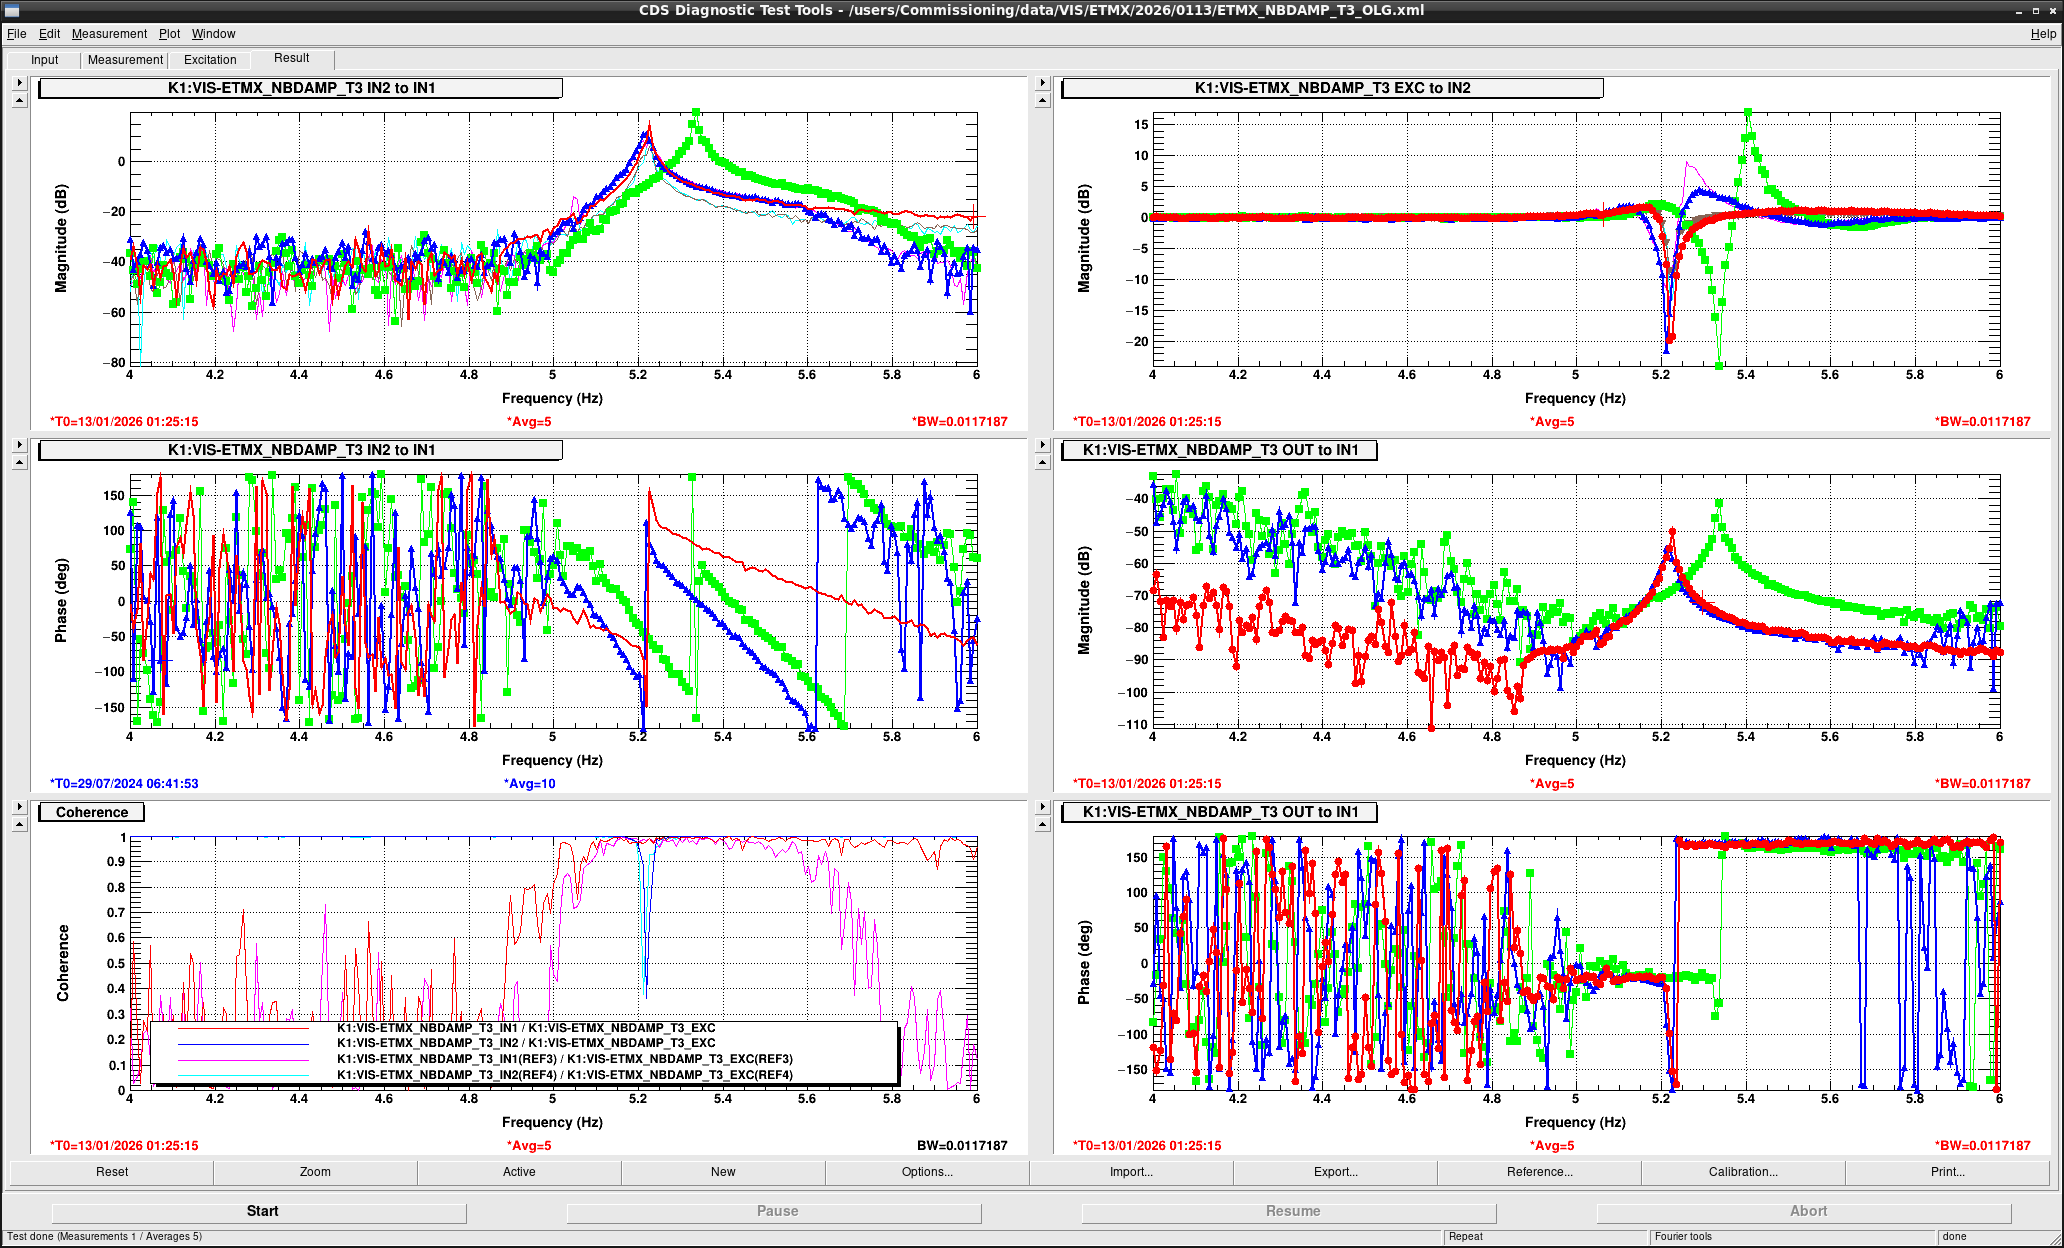This screenshot has width=2064, height=1248.
Task: Open the Options... dialog button
Action: pos(927,1172)
